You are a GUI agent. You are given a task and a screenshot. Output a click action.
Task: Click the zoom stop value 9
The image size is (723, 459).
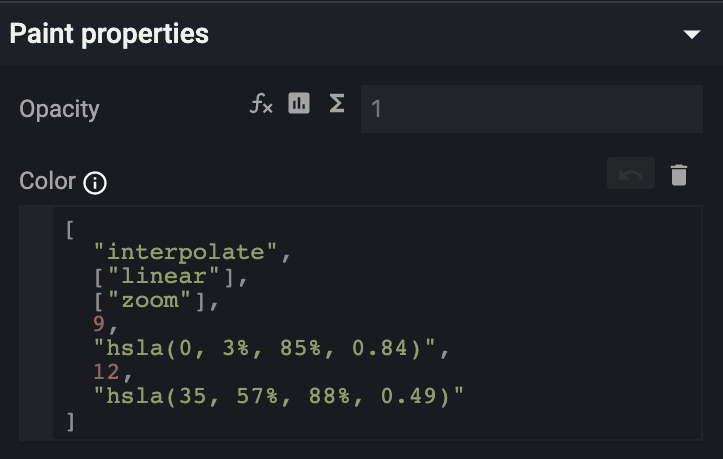99,324
